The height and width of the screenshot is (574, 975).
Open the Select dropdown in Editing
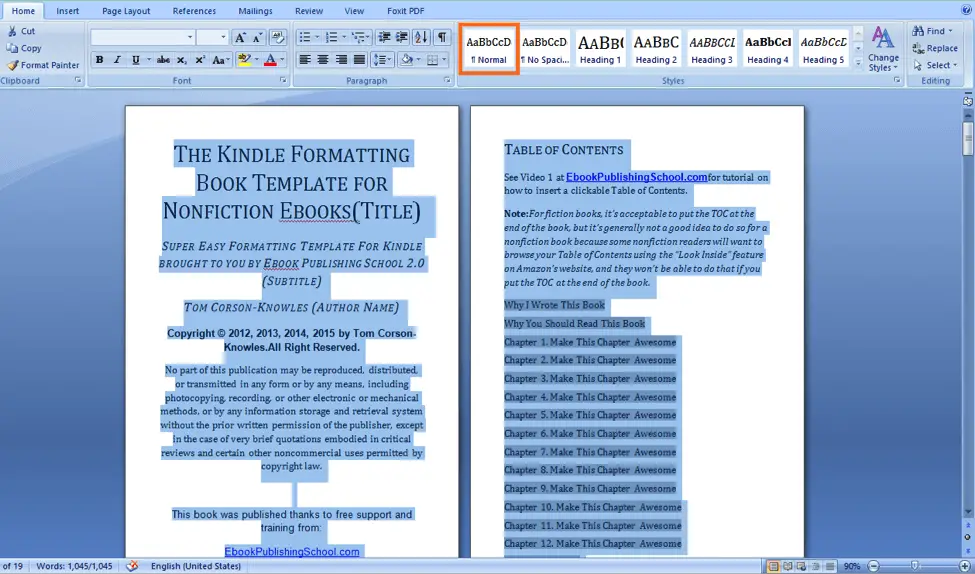point(935,65)
